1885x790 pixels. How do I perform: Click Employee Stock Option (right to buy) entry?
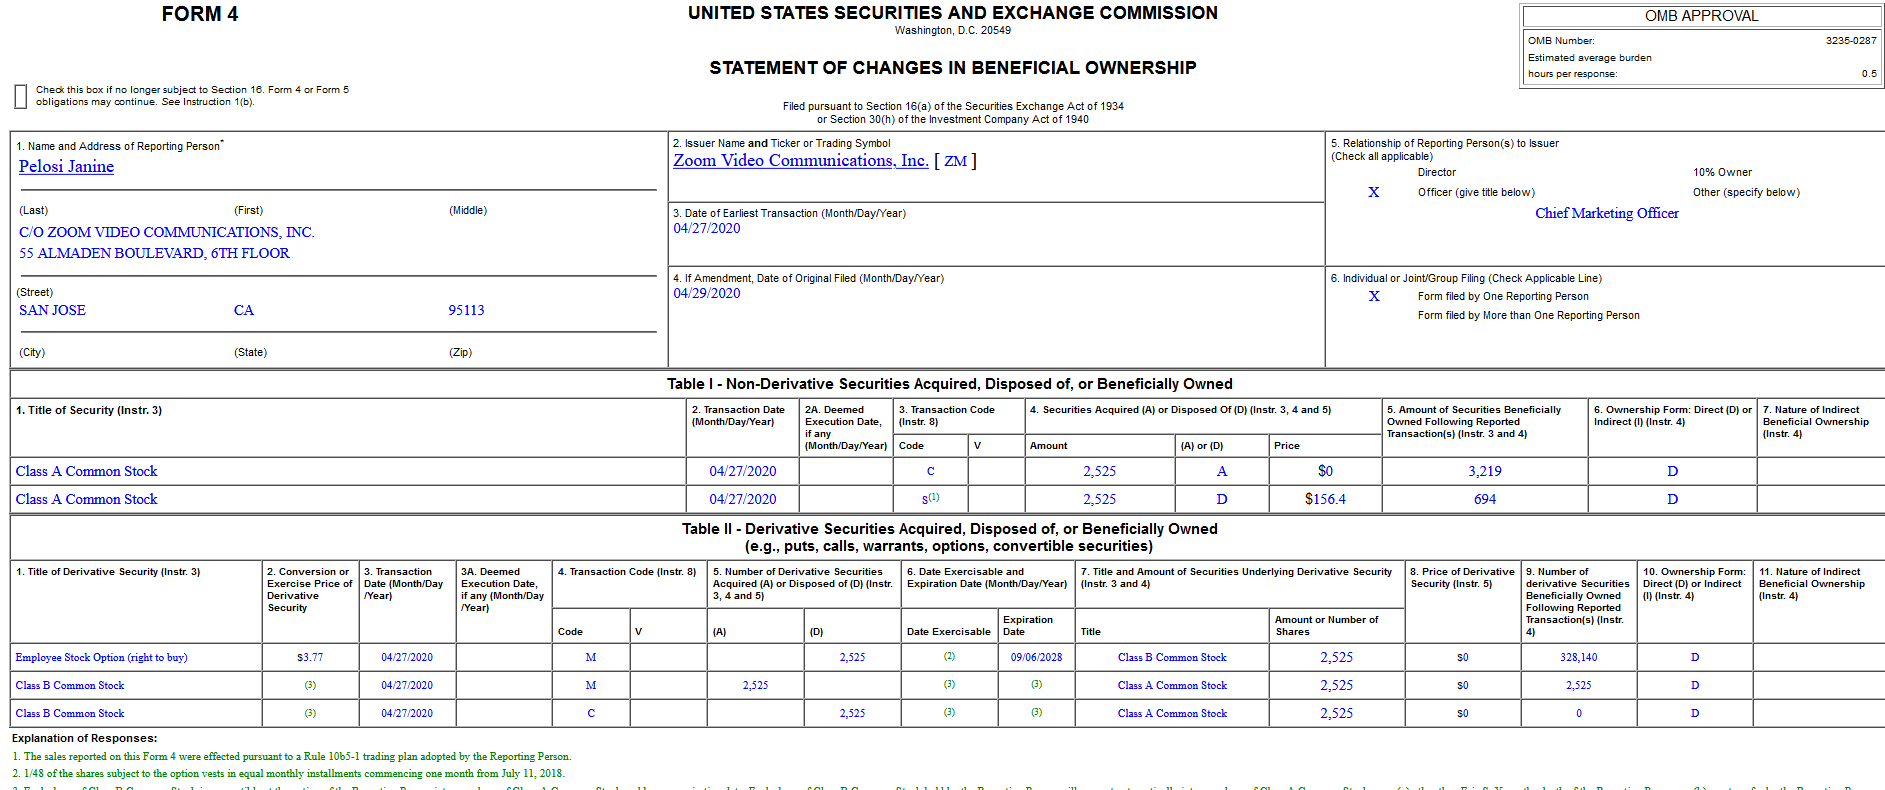pyautogui.click(x=101, y=657)
